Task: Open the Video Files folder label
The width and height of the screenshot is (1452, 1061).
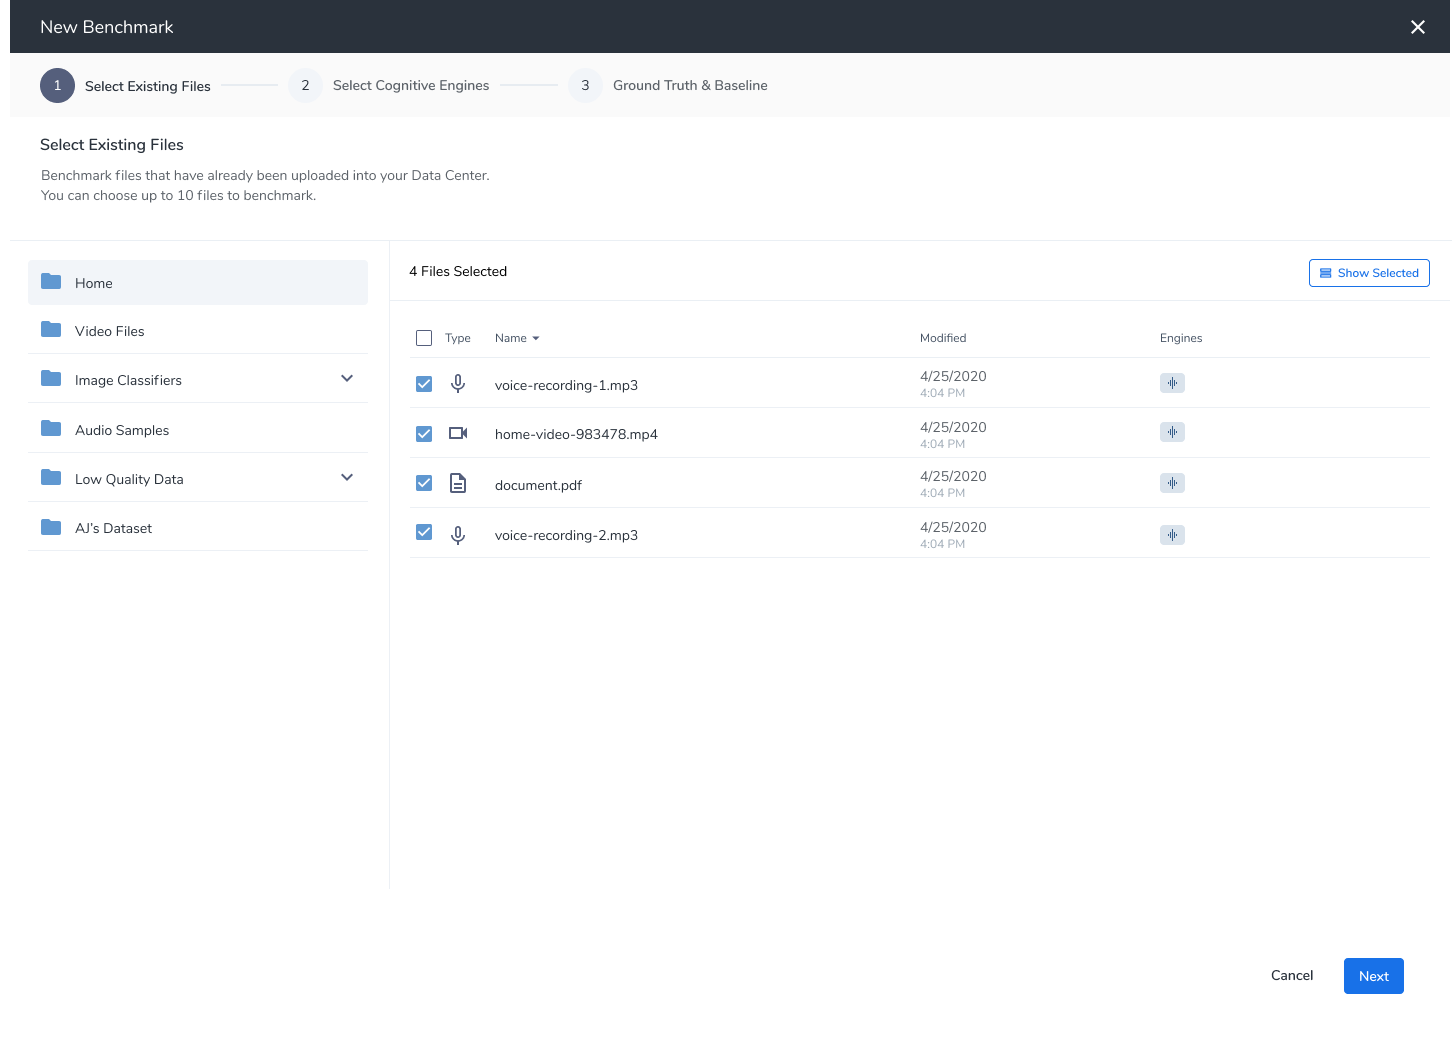Action: coord(110,331)
